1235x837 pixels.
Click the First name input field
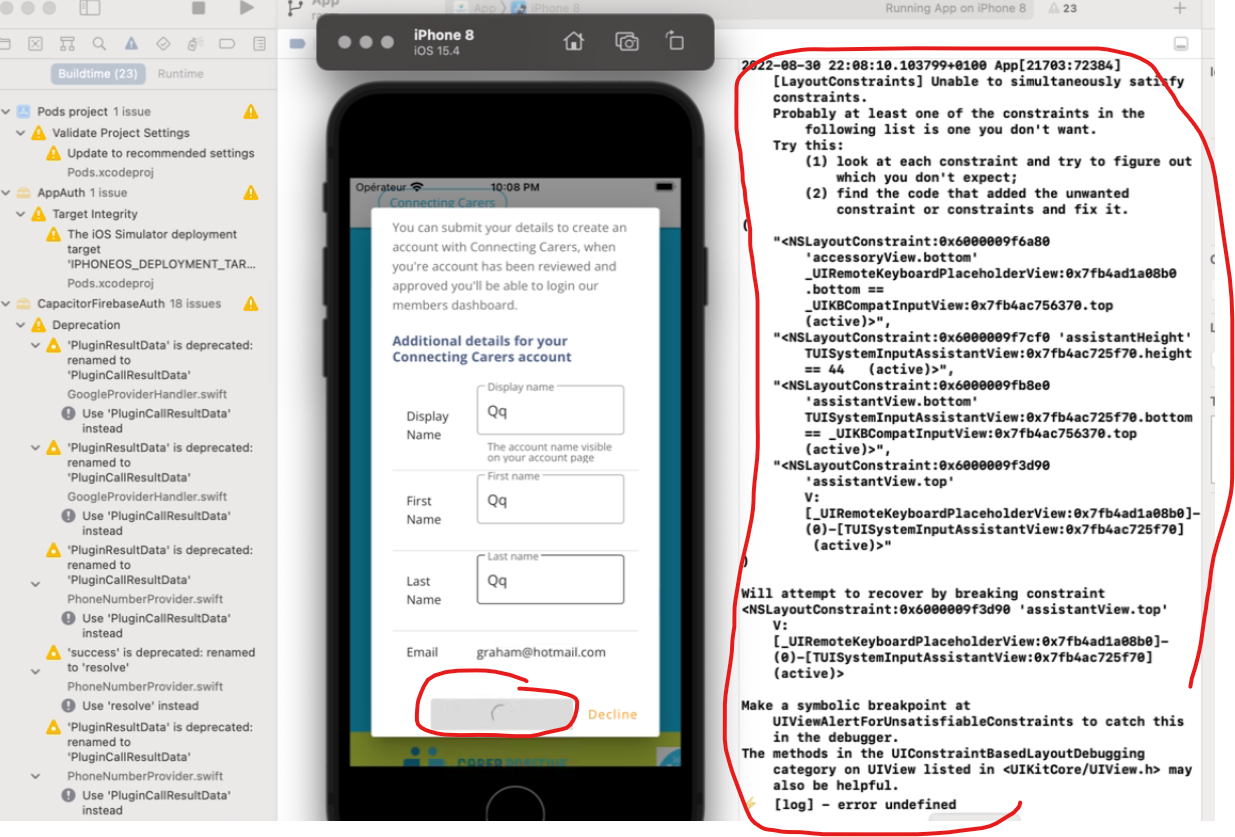(x=550, y=500)
